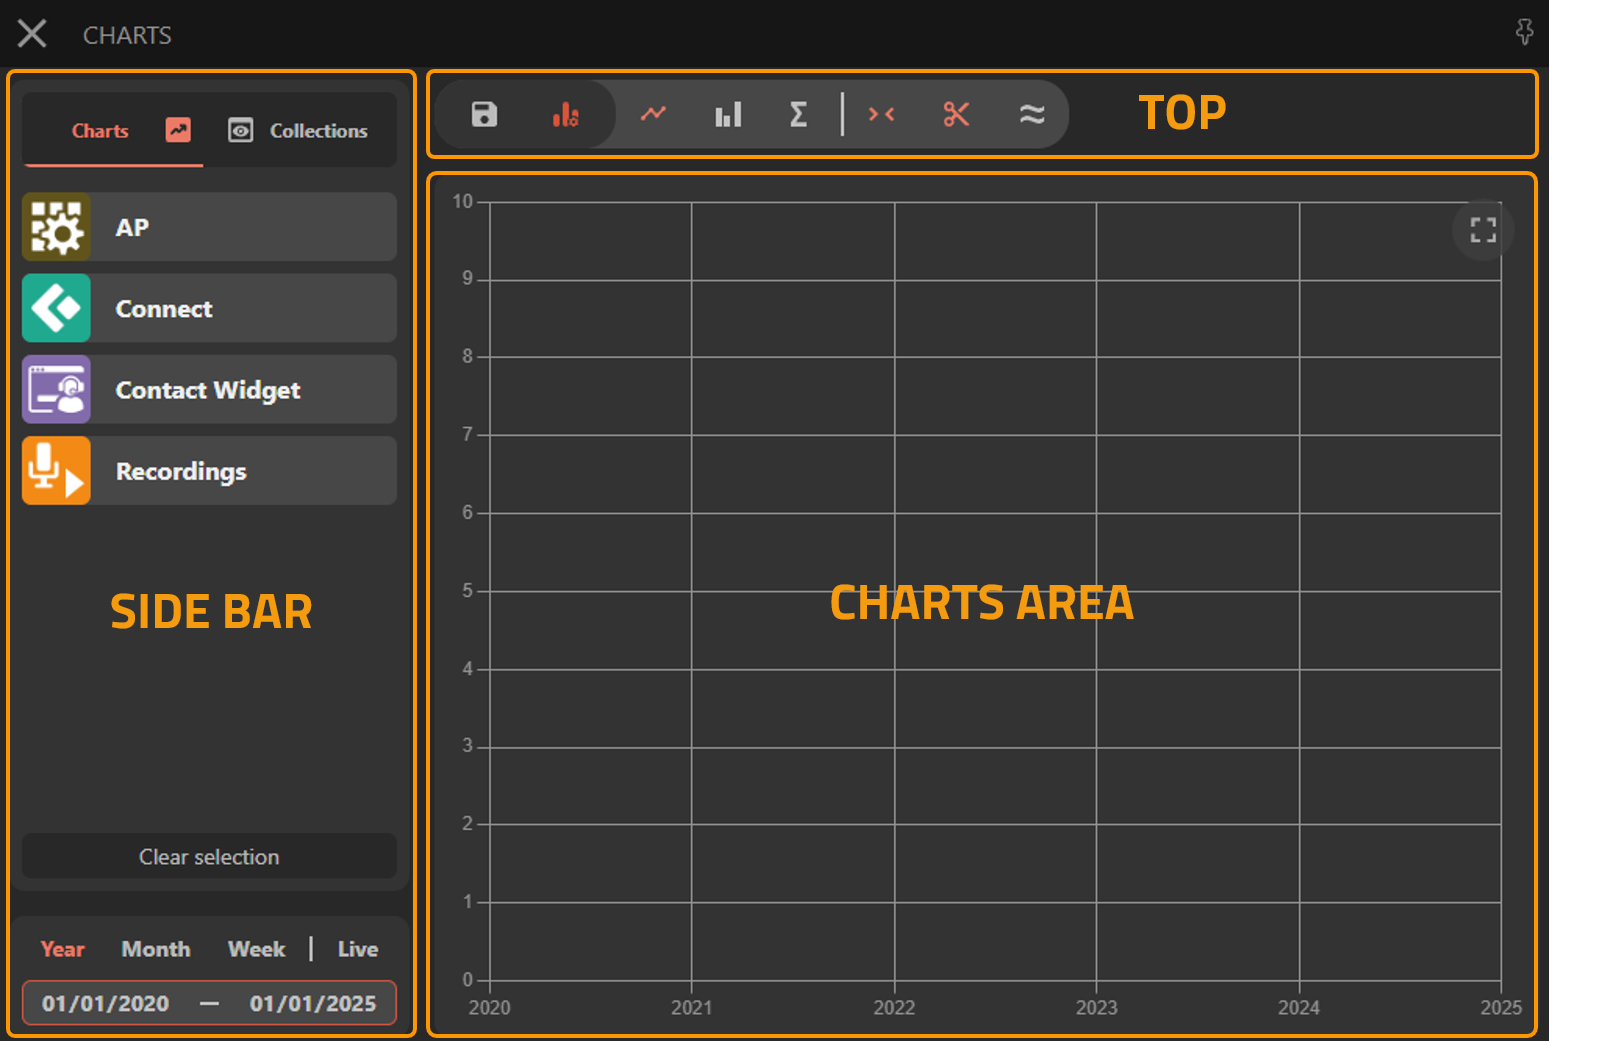This screenshot has height=1041, width=1624.
Task: Expand the AP chart category
Action: pyautogui.click(x=209, y=227)
